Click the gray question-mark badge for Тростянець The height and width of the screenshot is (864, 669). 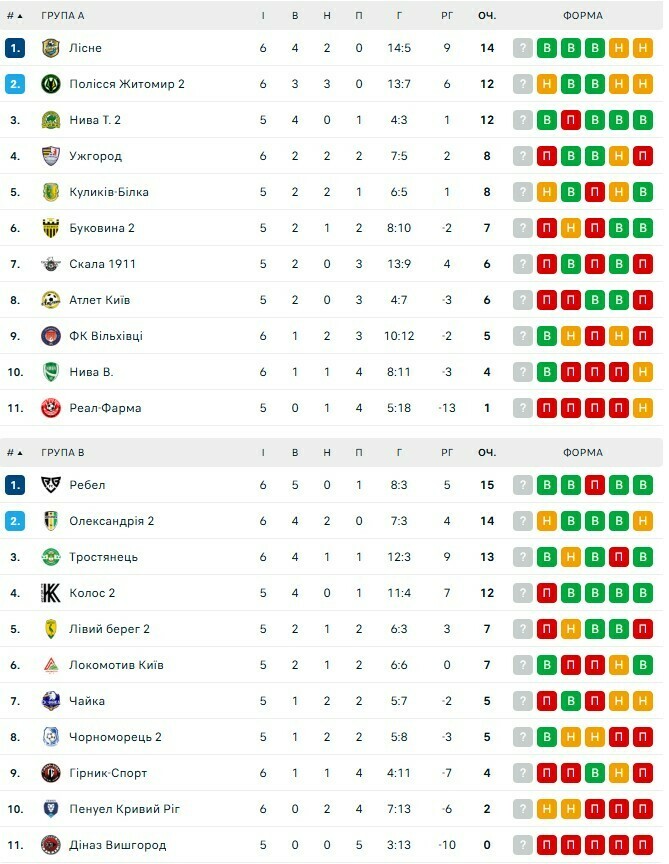tap(523, 557)
